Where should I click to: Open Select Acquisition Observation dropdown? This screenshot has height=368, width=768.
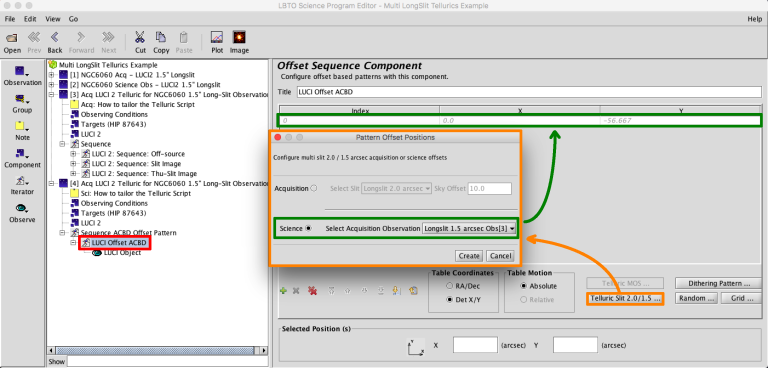(x=469, y=228)
